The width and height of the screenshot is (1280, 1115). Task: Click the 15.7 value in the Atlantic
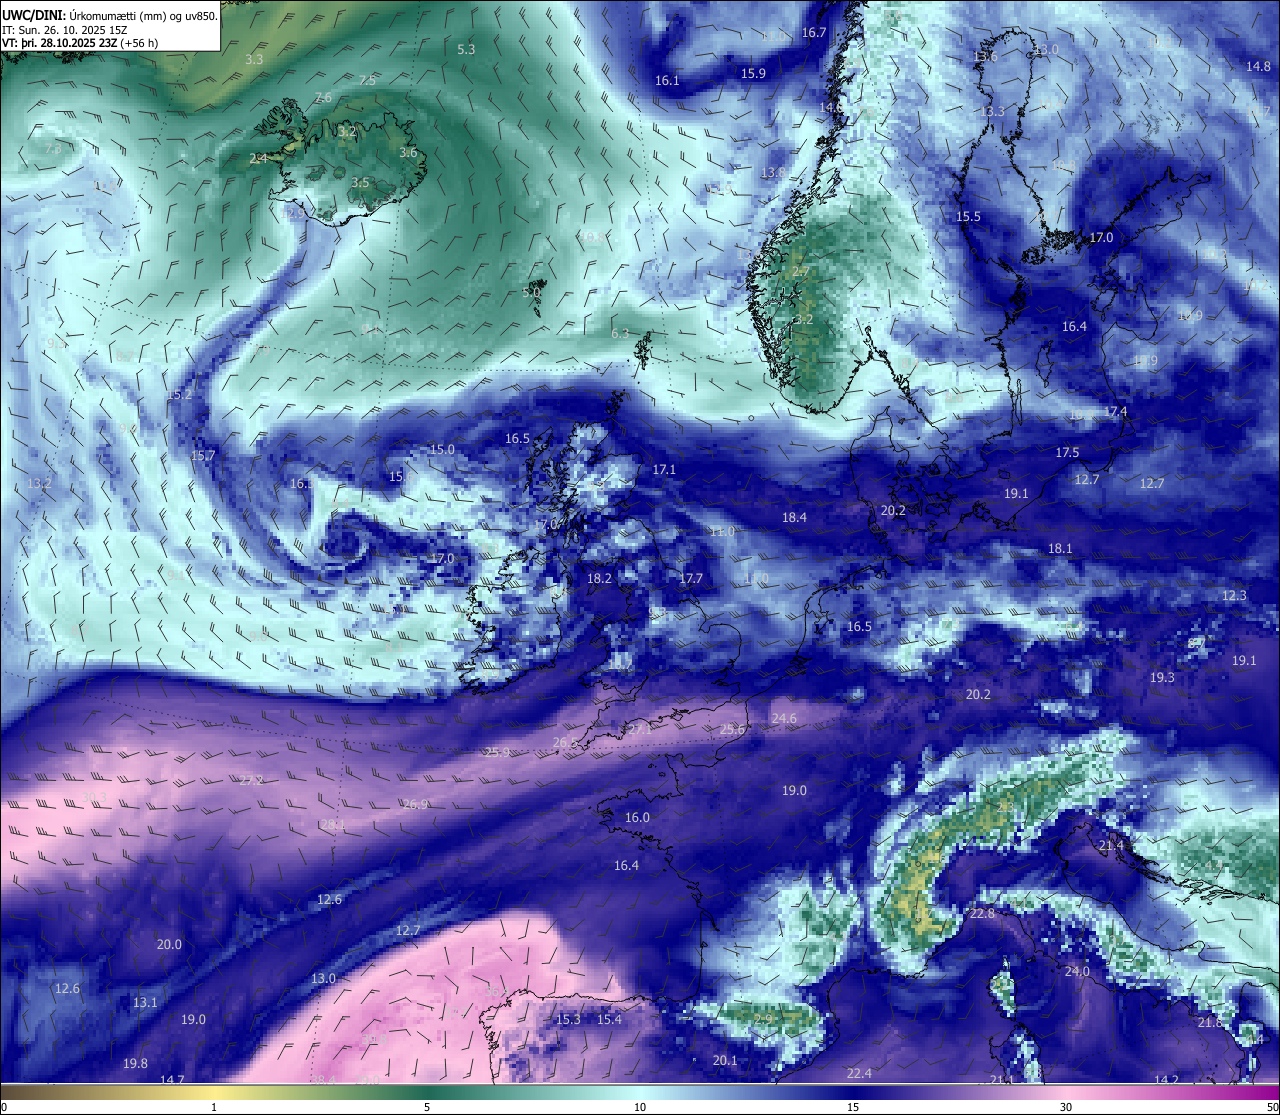(203, 455)
